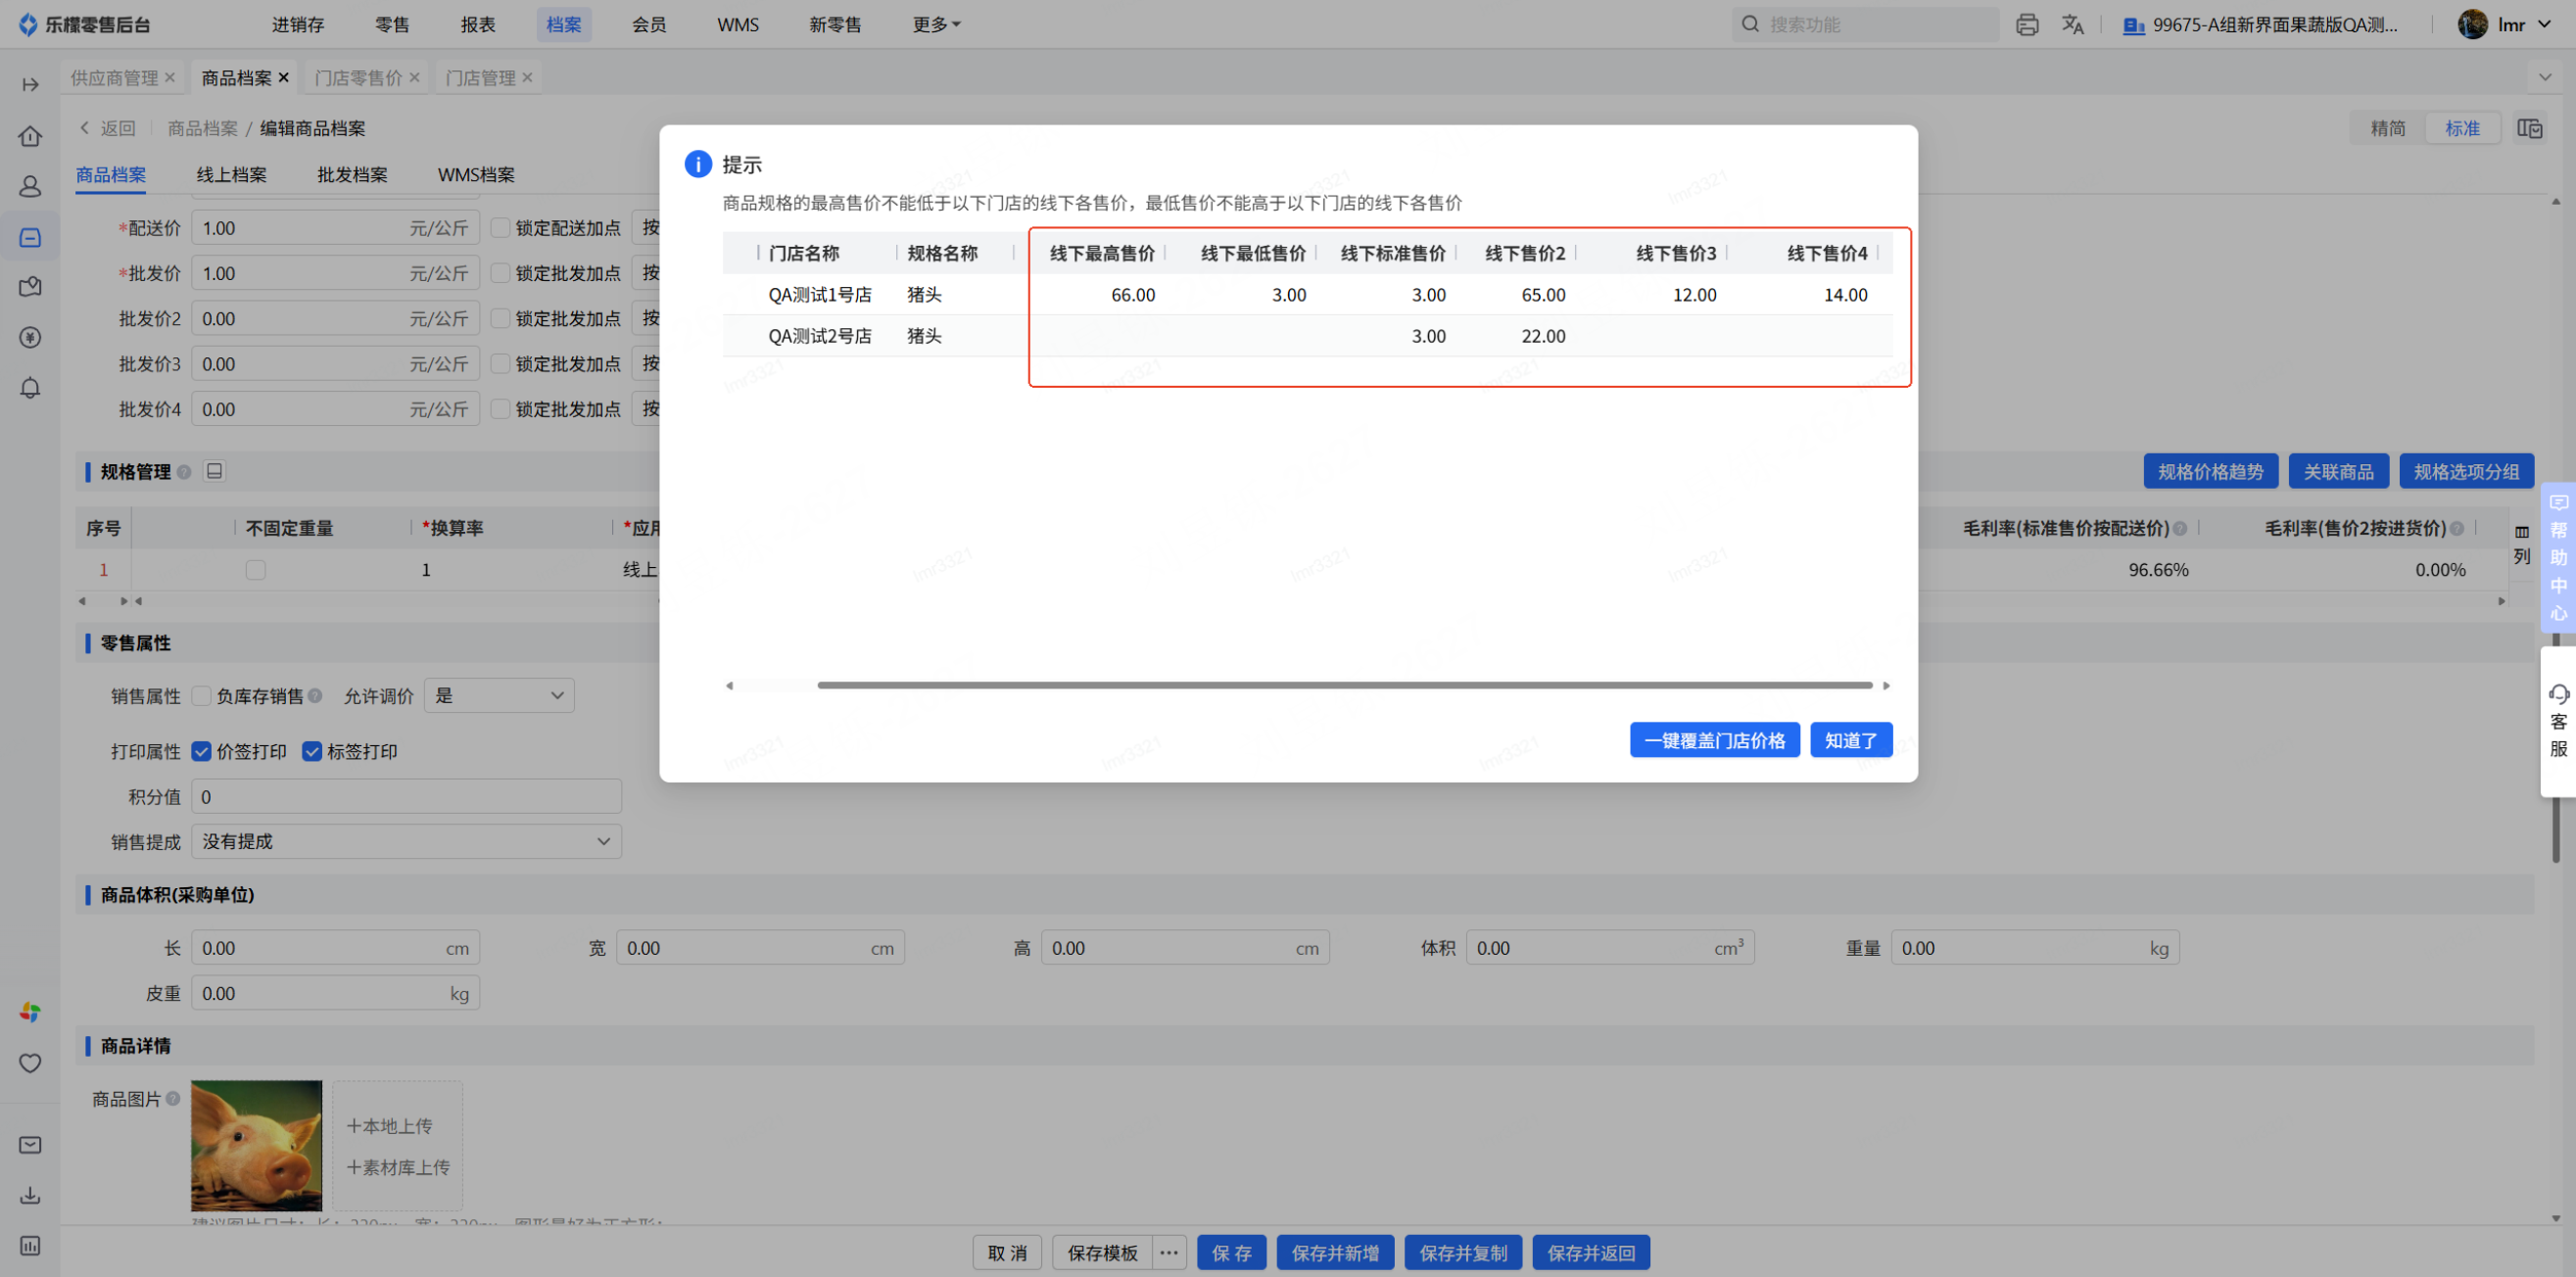Open the 报表 menu in the top bar

click(477, 25)
